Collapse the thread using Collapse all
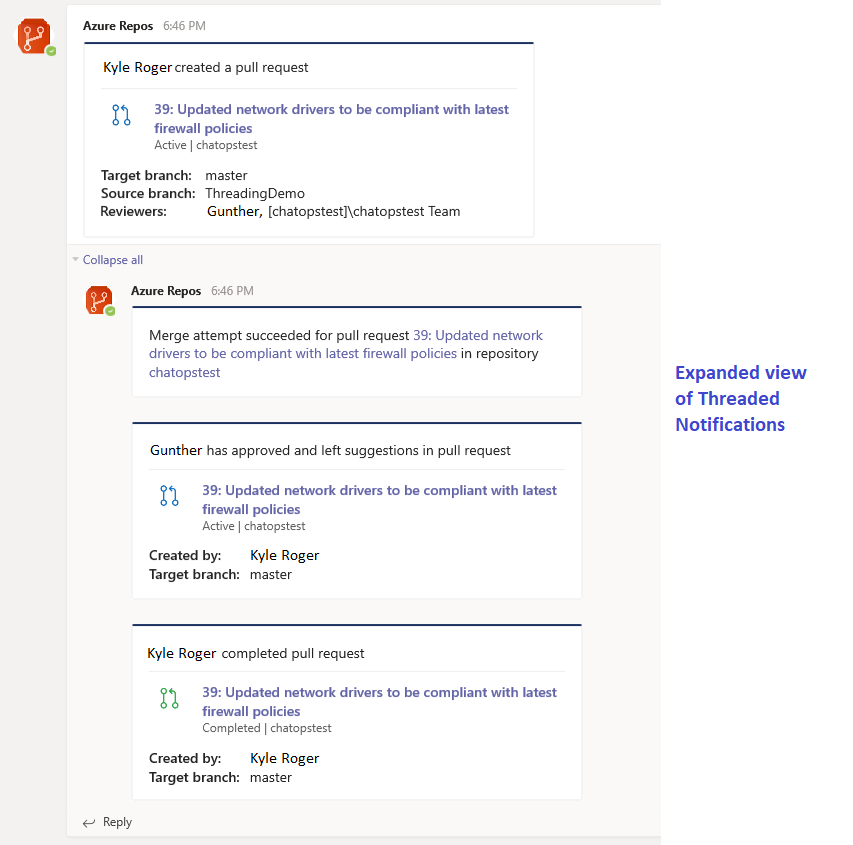Image resolution: width=853 pixels, height=845 pixels. click(111, 259)
